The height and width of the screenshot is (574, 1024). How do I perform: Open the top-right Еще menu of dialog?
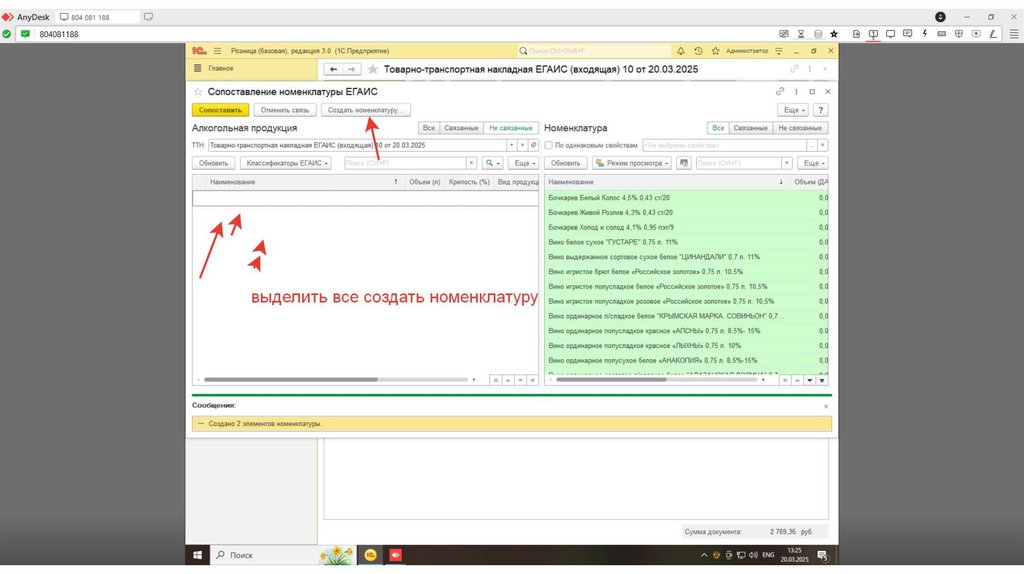point(792,110)
